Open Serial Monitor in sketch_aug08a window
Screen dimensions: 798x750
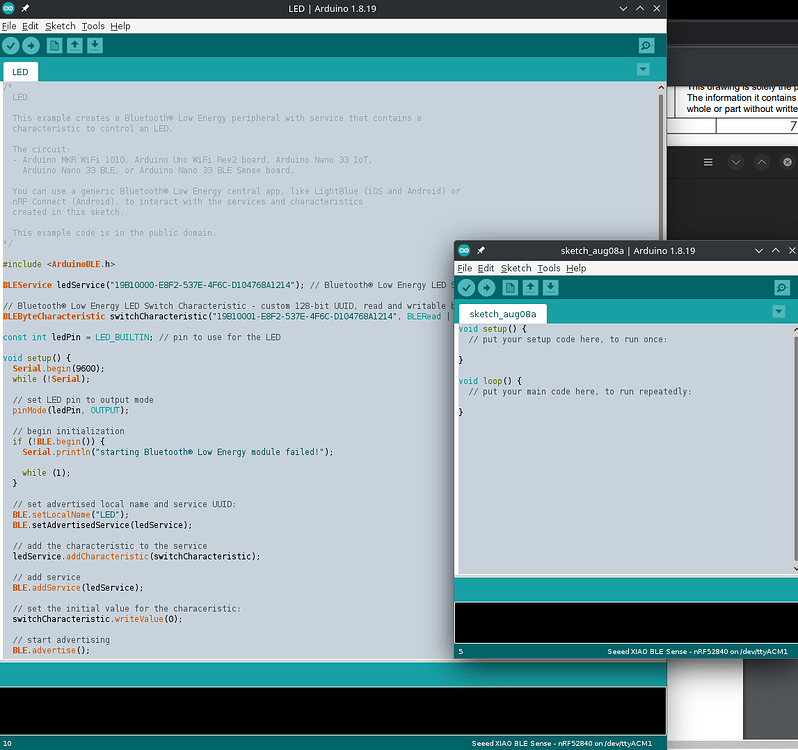[x=782, y=288]
